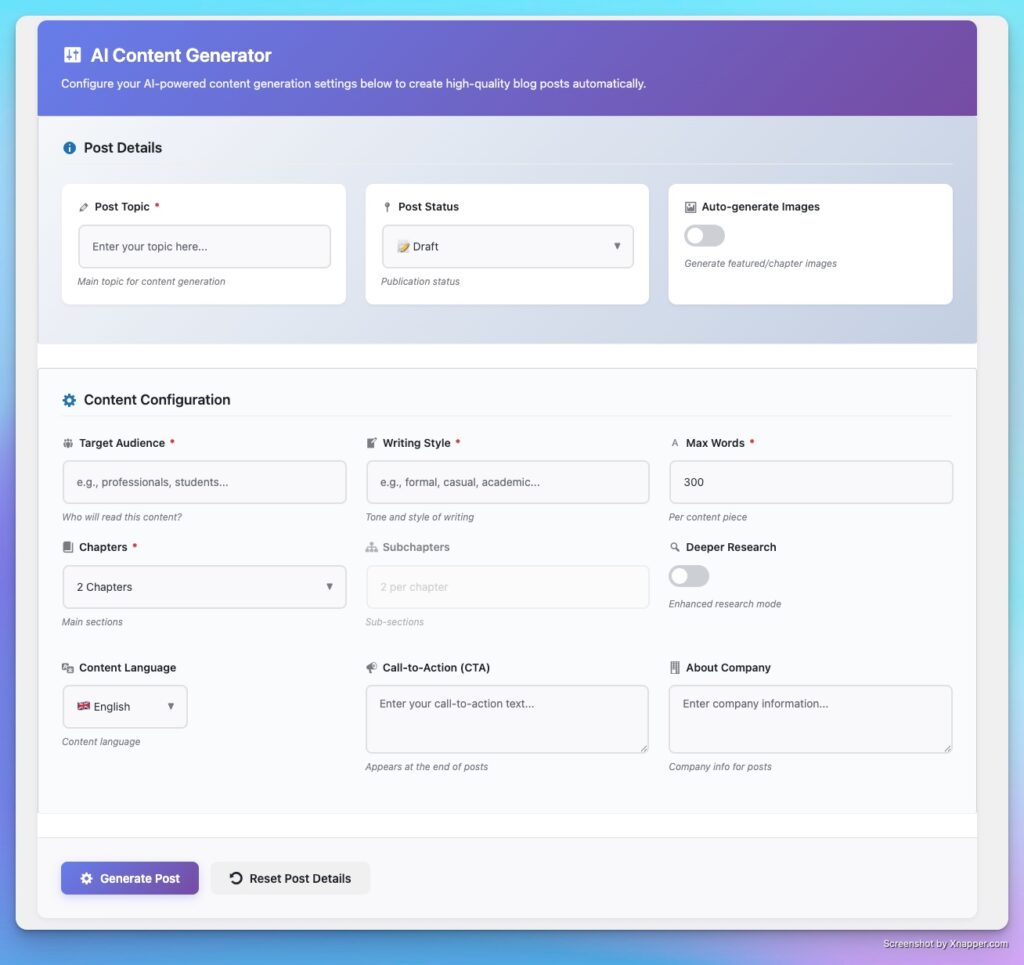1024x965 pixels.
Task: Focus the Post Topic input field
Action: pos(204,247)
